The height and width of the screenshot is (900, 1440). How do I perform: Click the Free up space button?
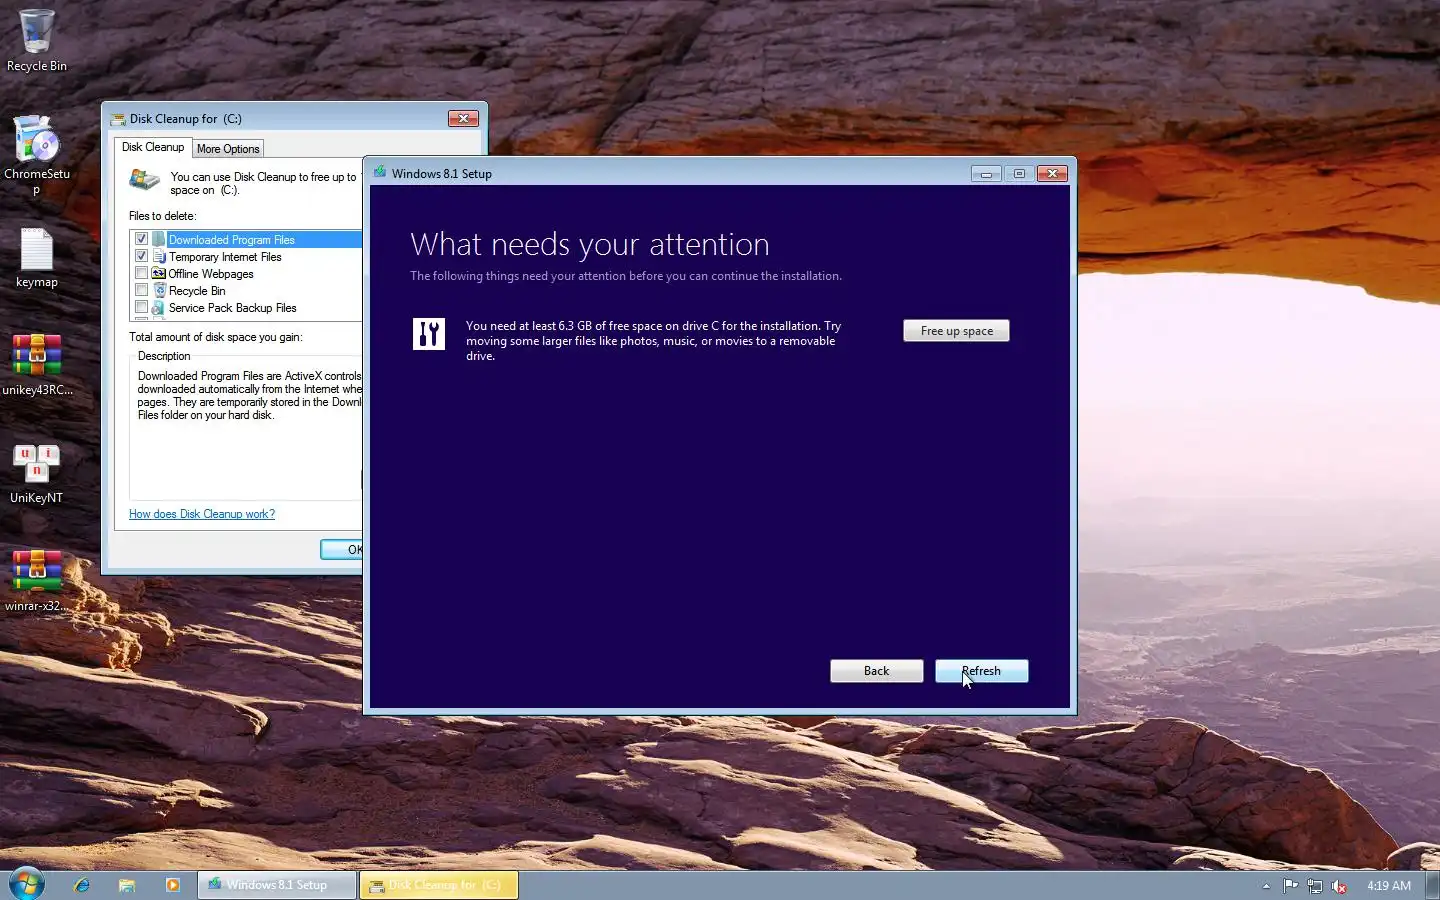(956, 331)
